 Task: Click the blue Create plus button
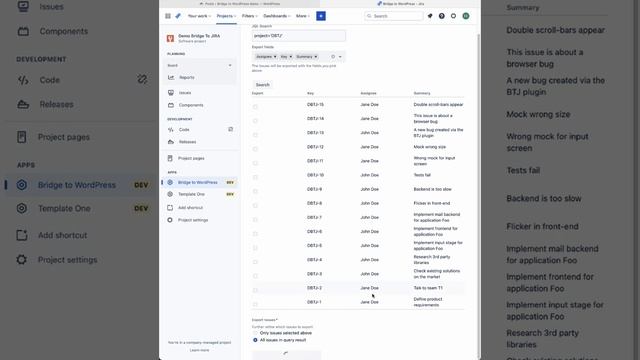pyautogui.click(x=321, y=16)
